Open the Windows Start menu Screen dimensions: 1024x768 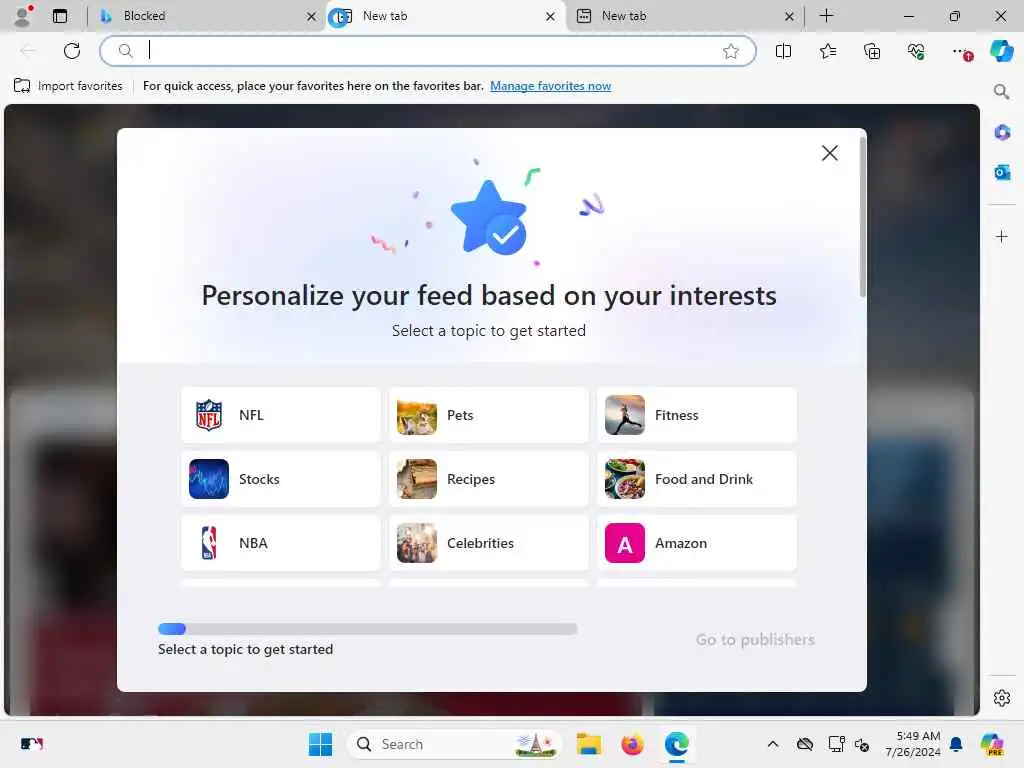click(320, 744)
